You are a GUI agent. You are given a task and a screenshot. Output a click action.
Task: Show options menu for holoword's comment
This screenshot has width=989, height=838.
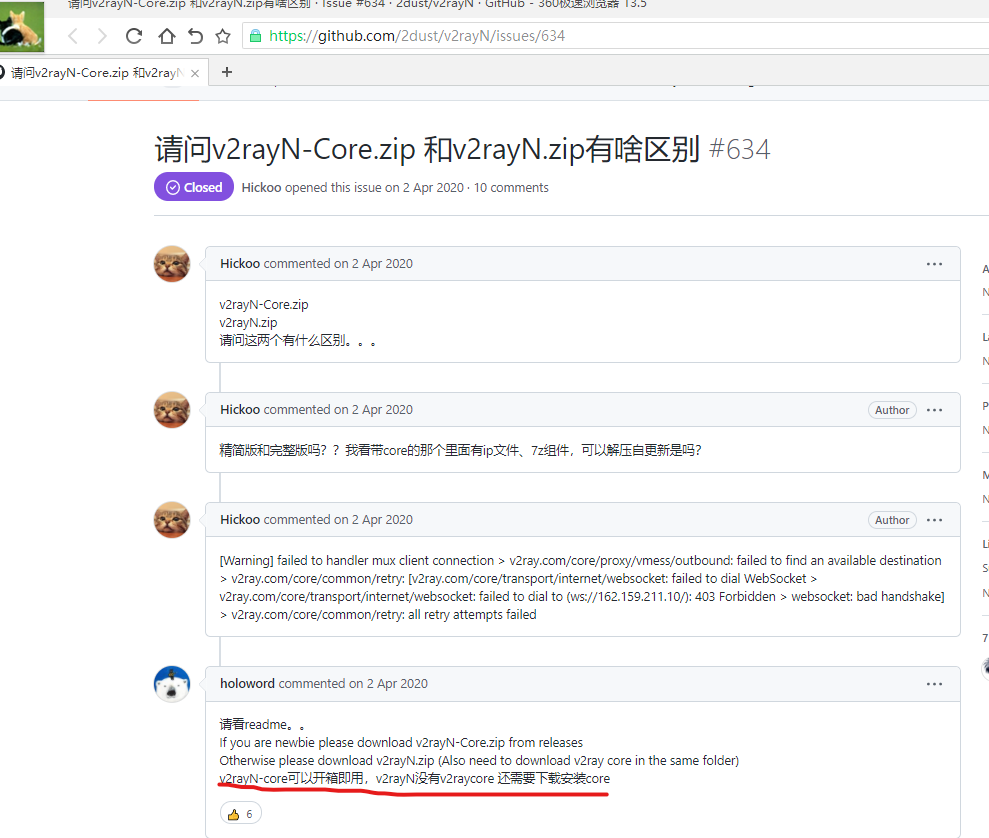point(934,684)
